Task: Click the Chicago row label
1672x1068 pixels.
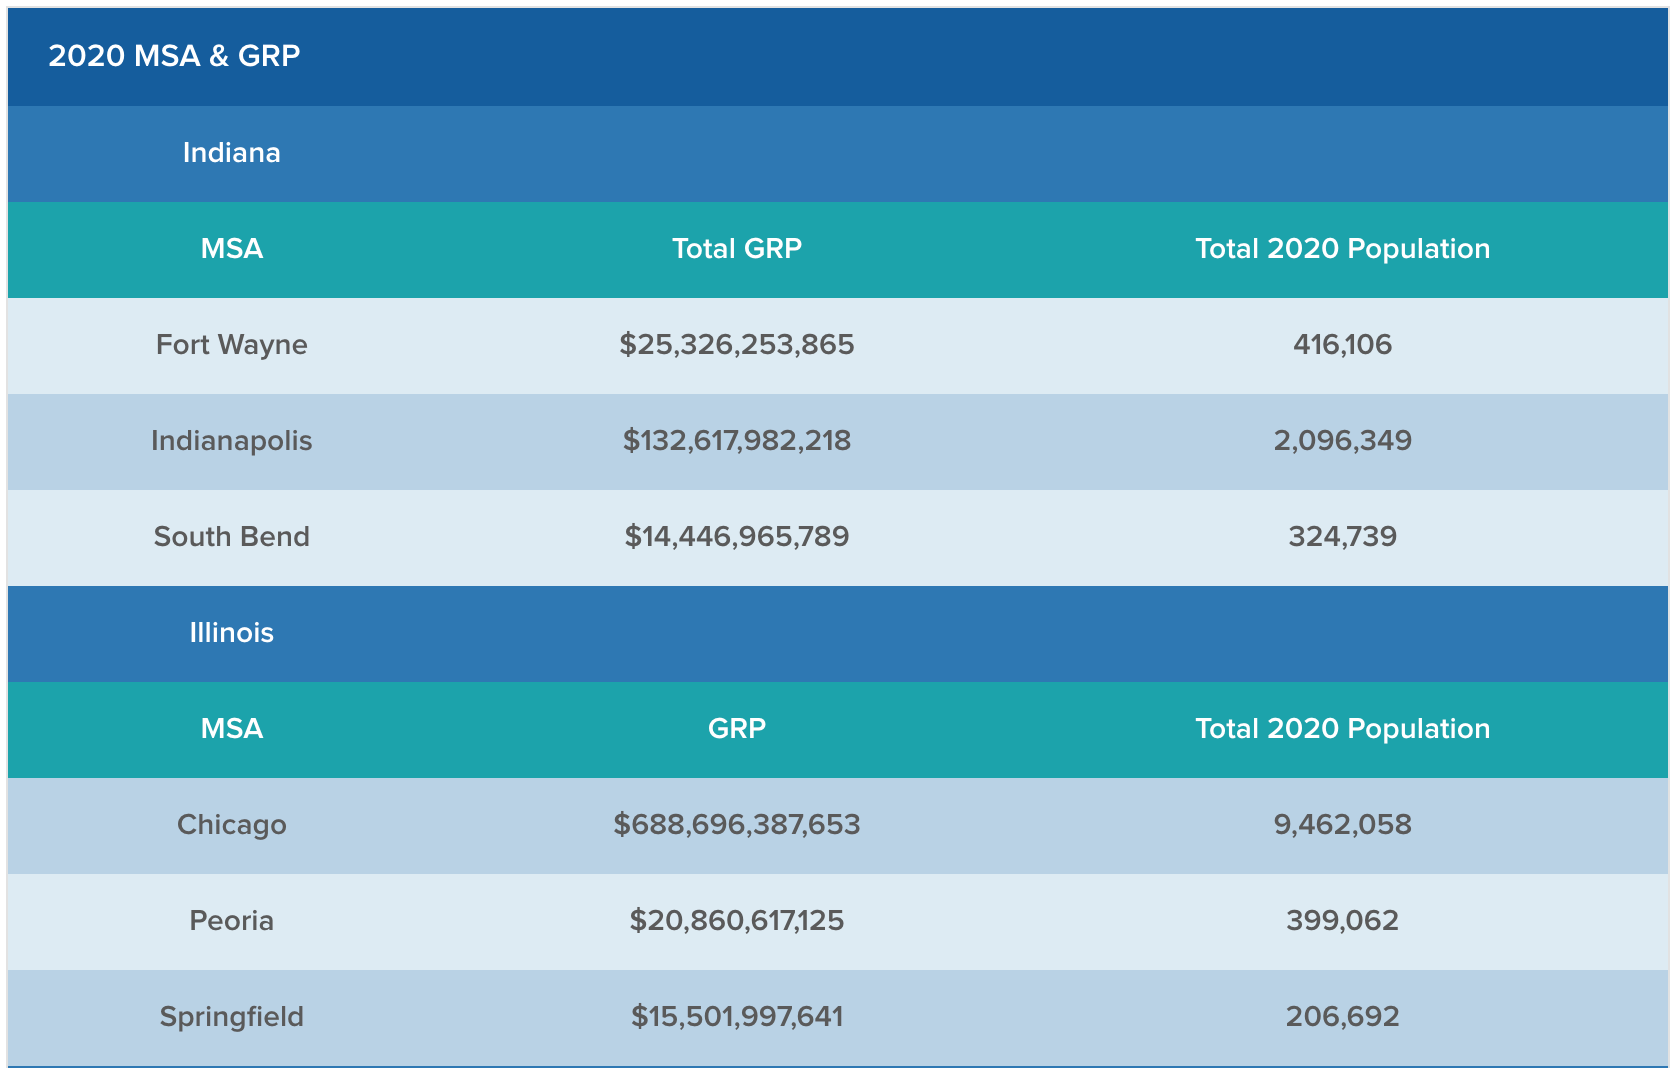Action: pos(231,825)
